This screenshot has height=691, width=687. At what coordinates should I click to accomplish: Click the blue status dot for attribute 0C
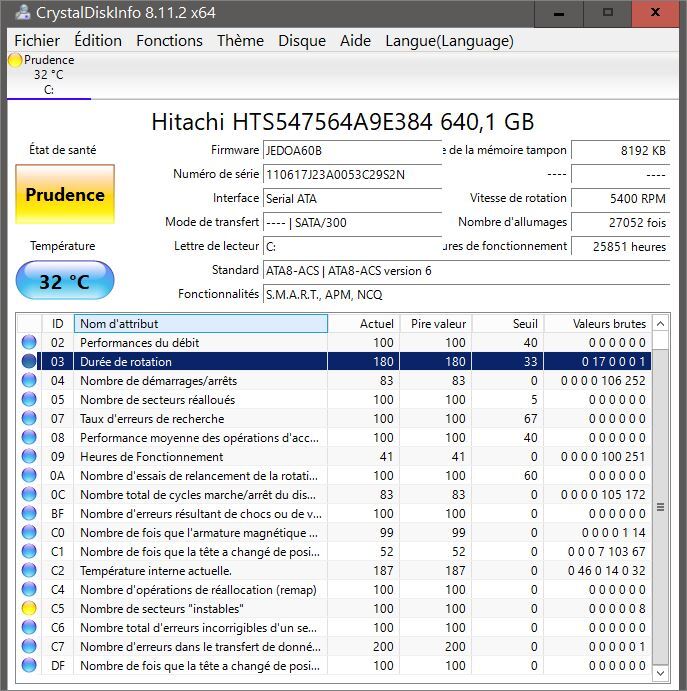[x=29, y=494]
